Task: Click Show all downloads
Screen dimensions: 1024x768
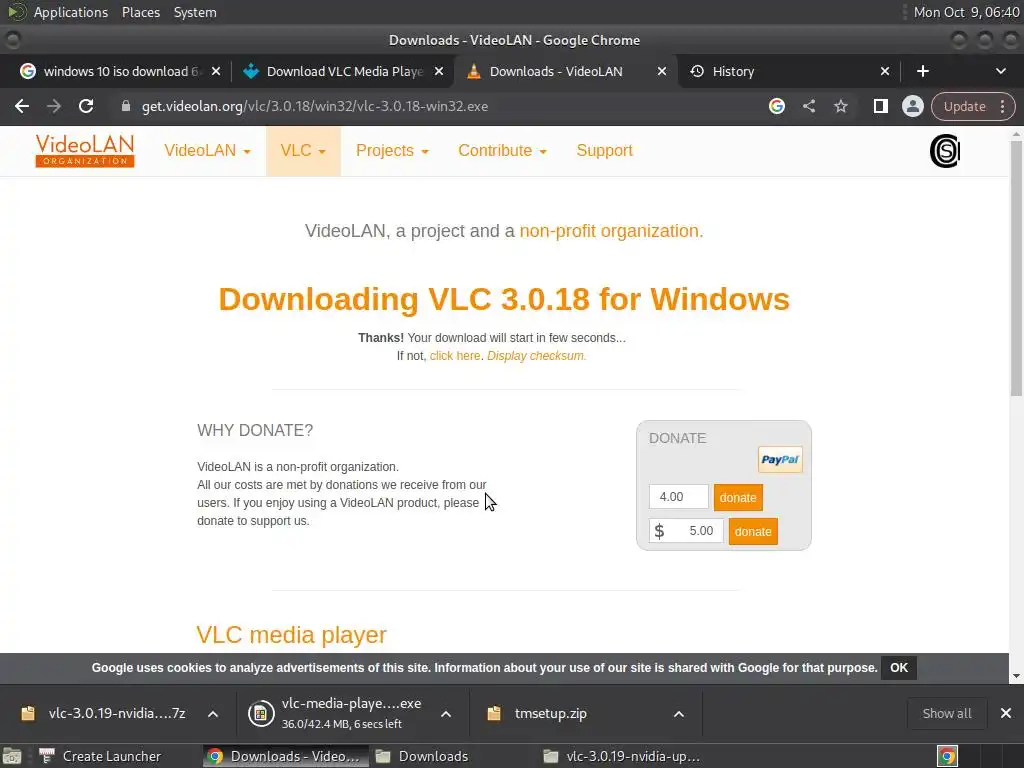Action: coord(947,714)
